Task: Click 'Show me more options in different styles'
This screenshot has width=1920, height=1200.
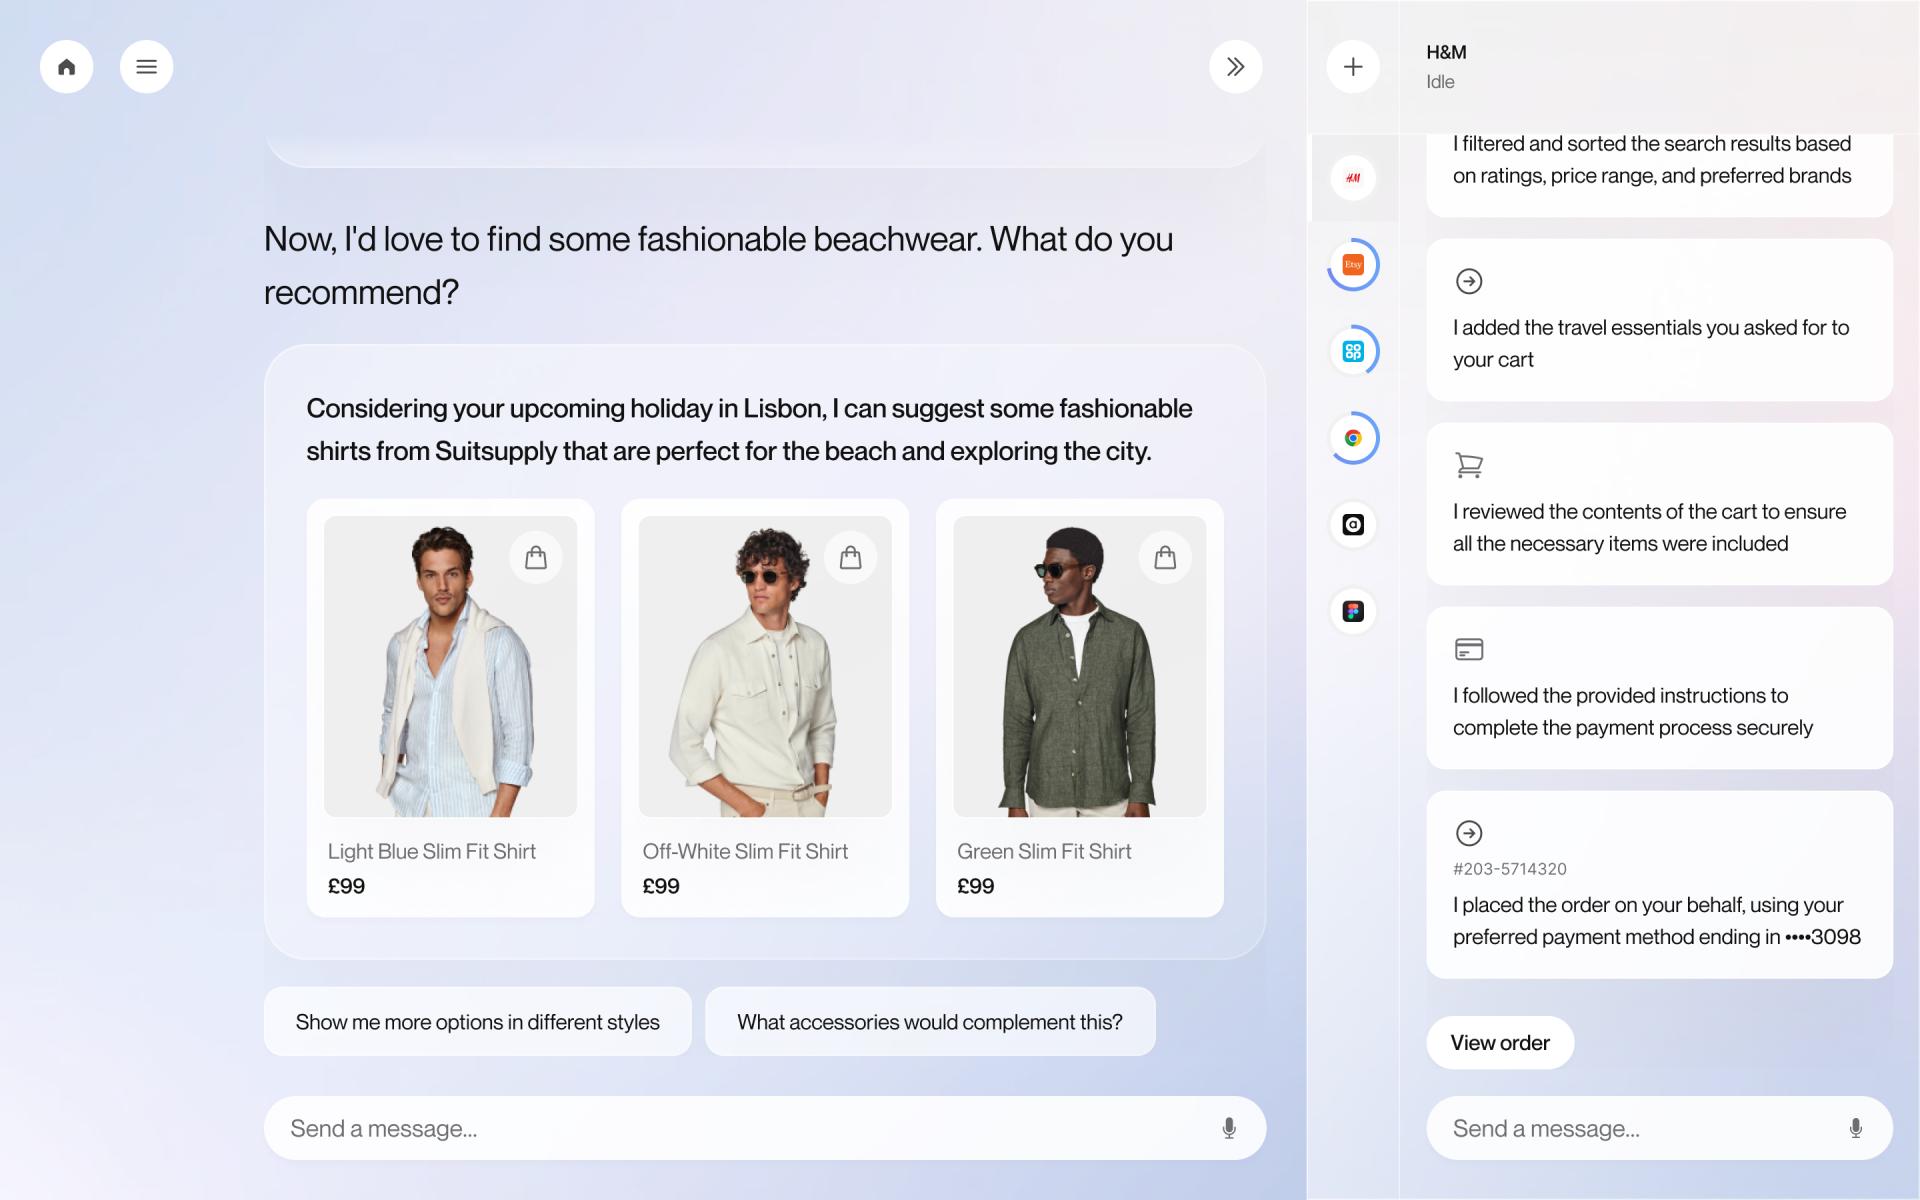Action: coord(478,1022)
